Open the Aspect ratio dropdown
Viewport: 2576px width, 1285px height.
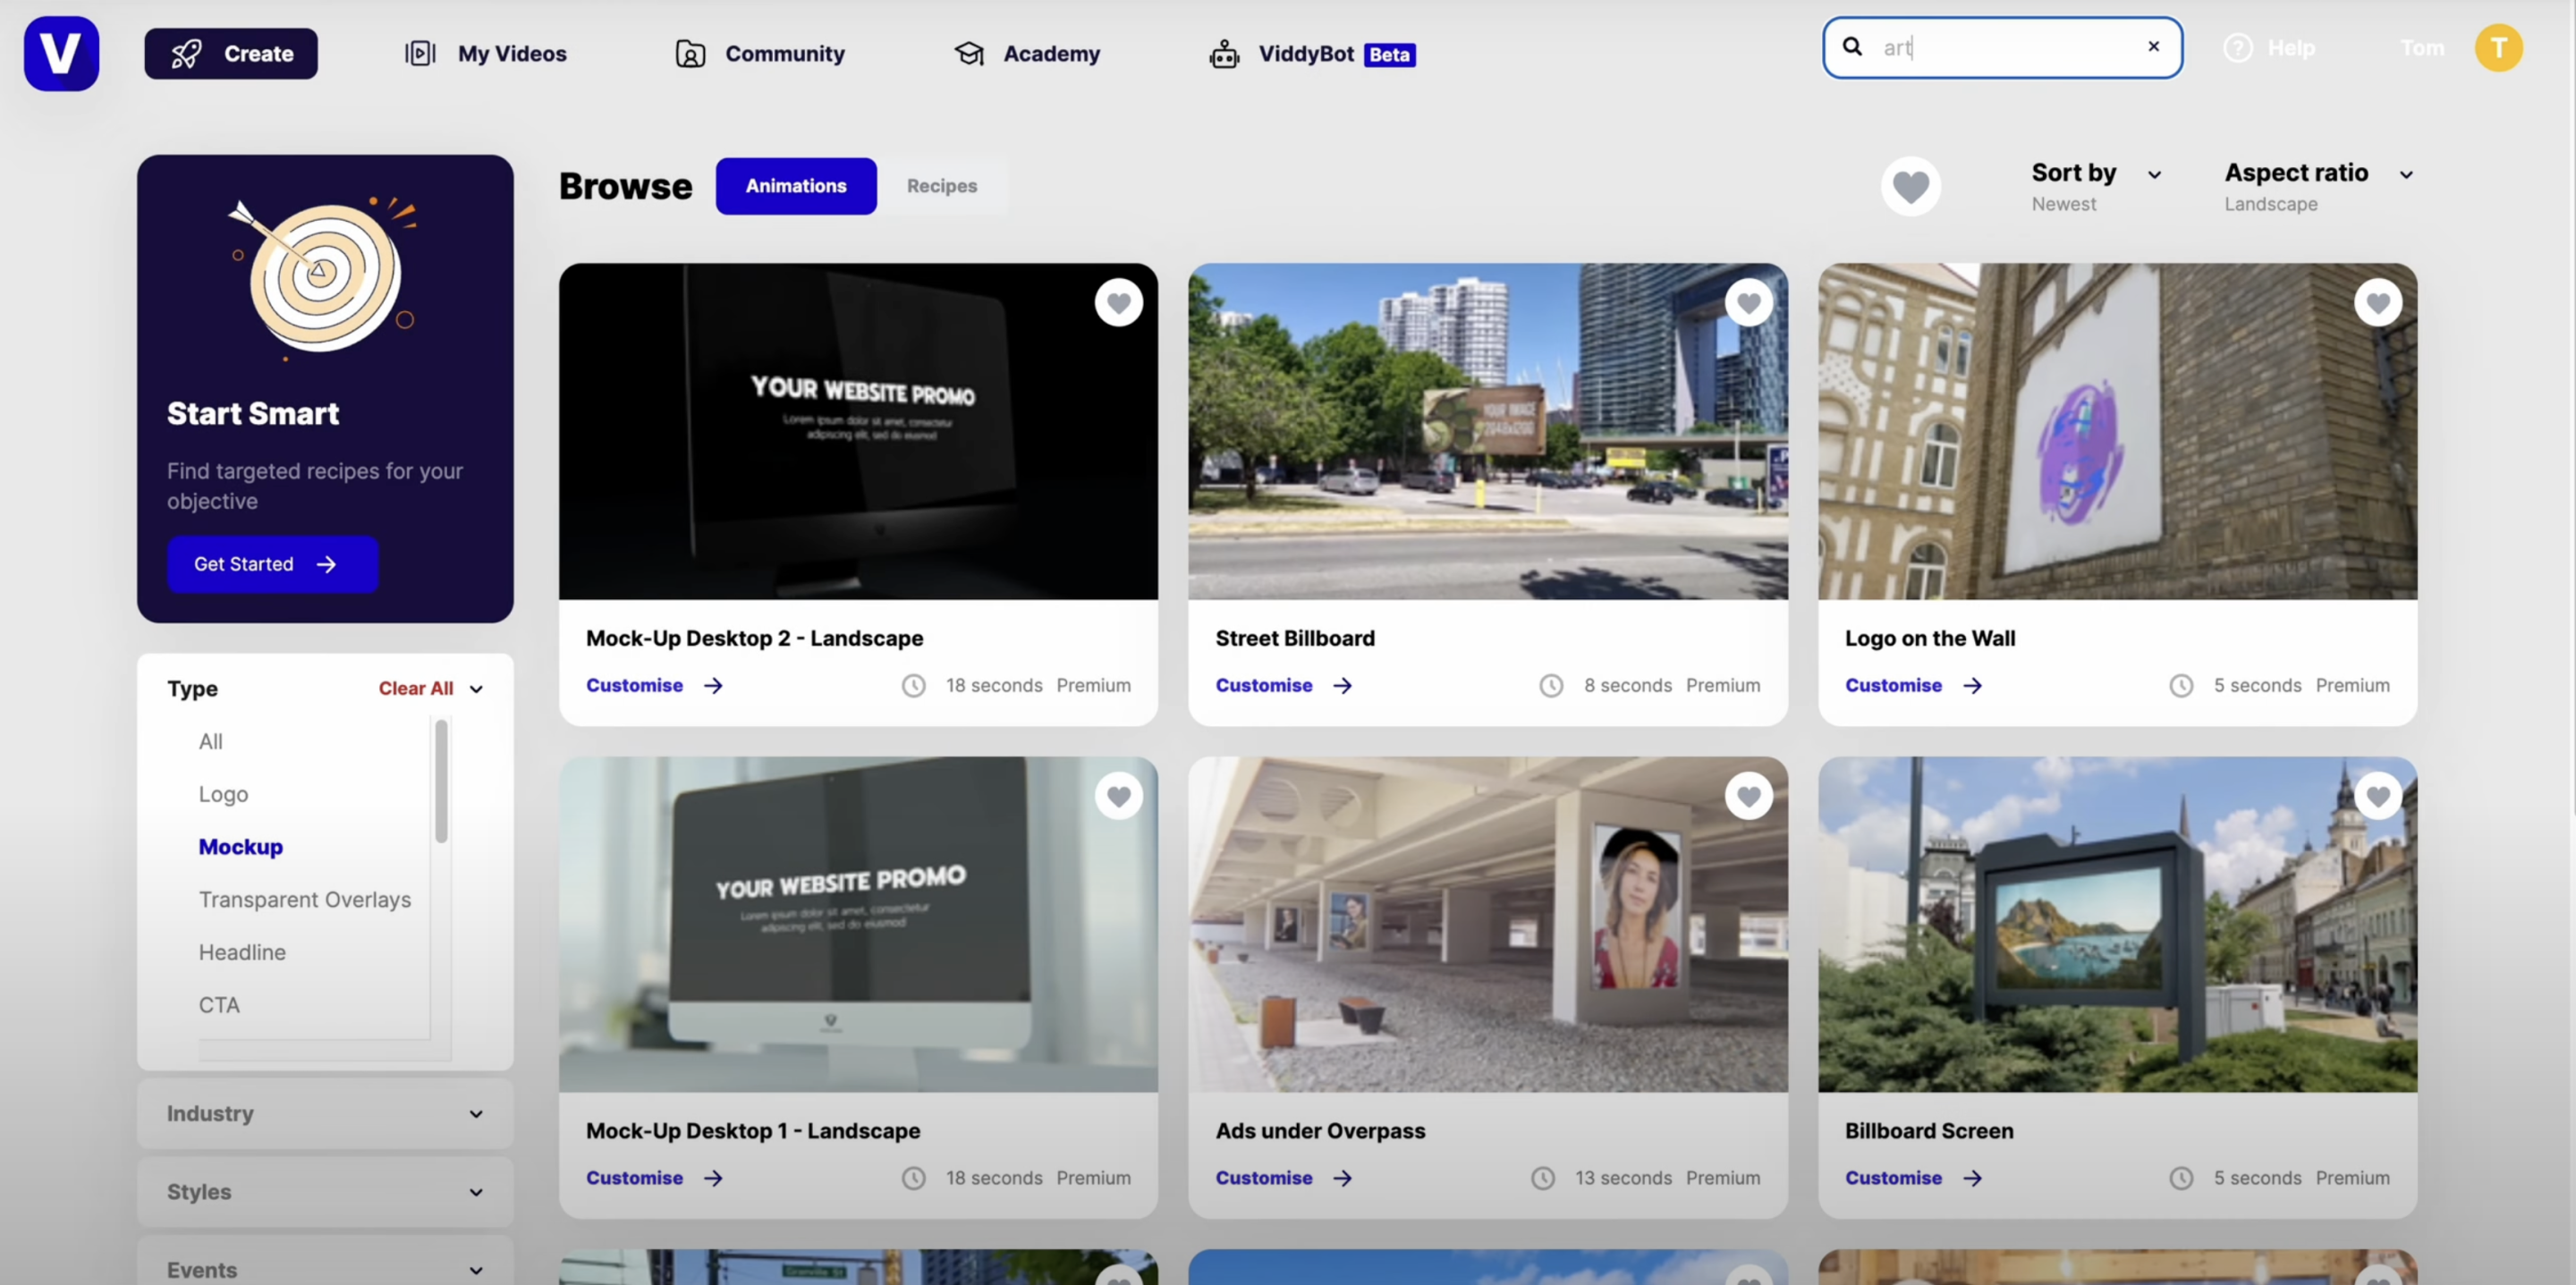(x=2319, y=186)
